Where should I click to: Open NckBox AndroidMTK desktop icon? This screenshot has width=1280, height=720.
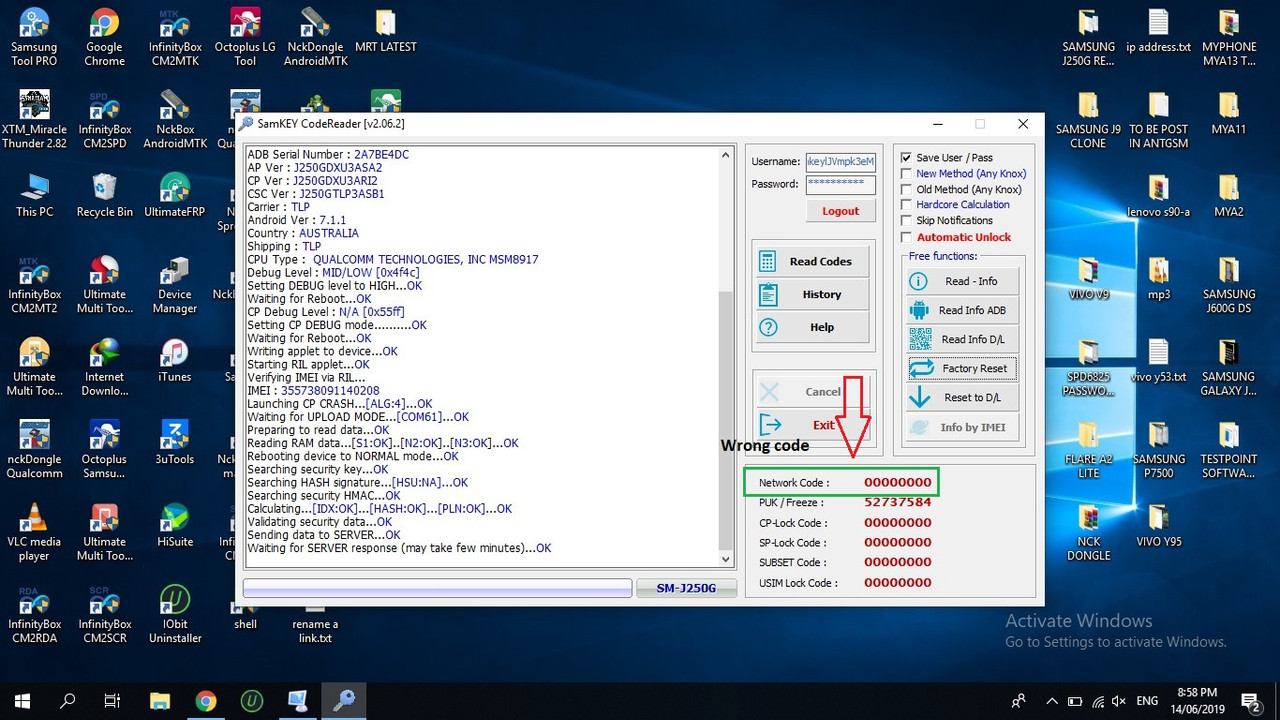174,120
